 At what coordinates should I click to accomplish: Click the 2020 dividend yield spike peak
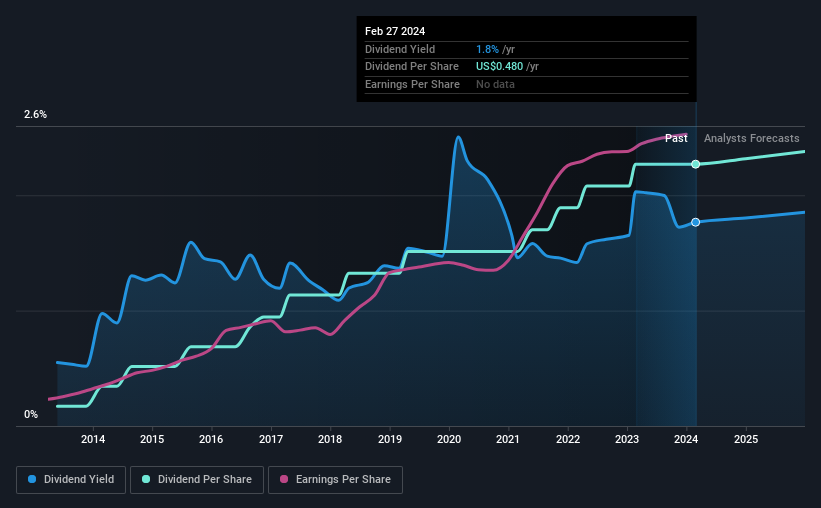coord(458,137)
